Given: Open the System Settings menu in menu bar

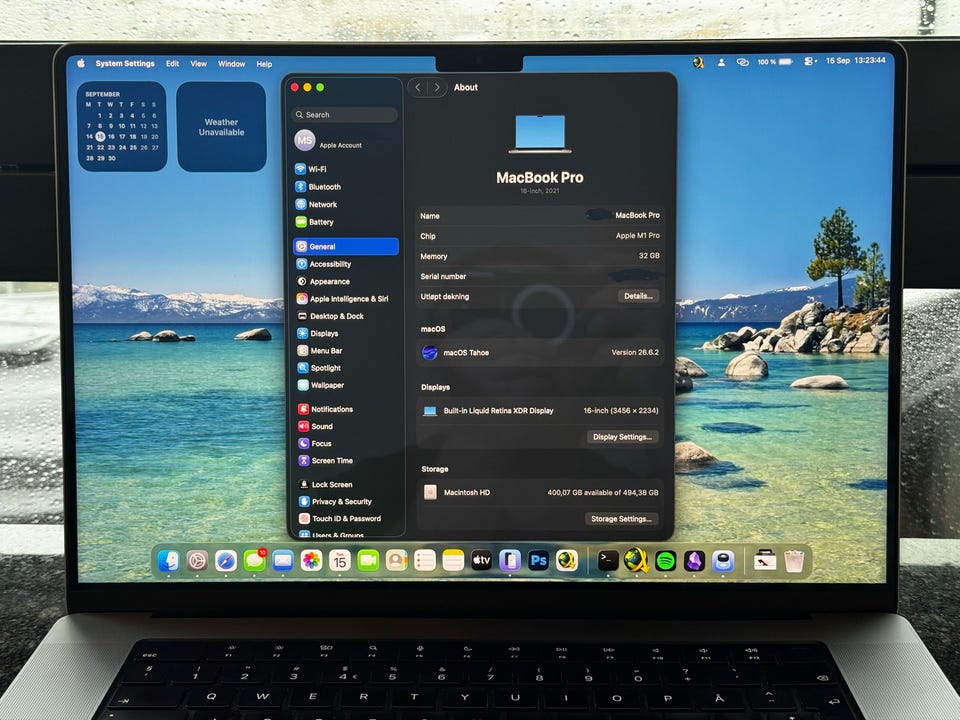Looking at the screenshot, I should pos(125,63).
